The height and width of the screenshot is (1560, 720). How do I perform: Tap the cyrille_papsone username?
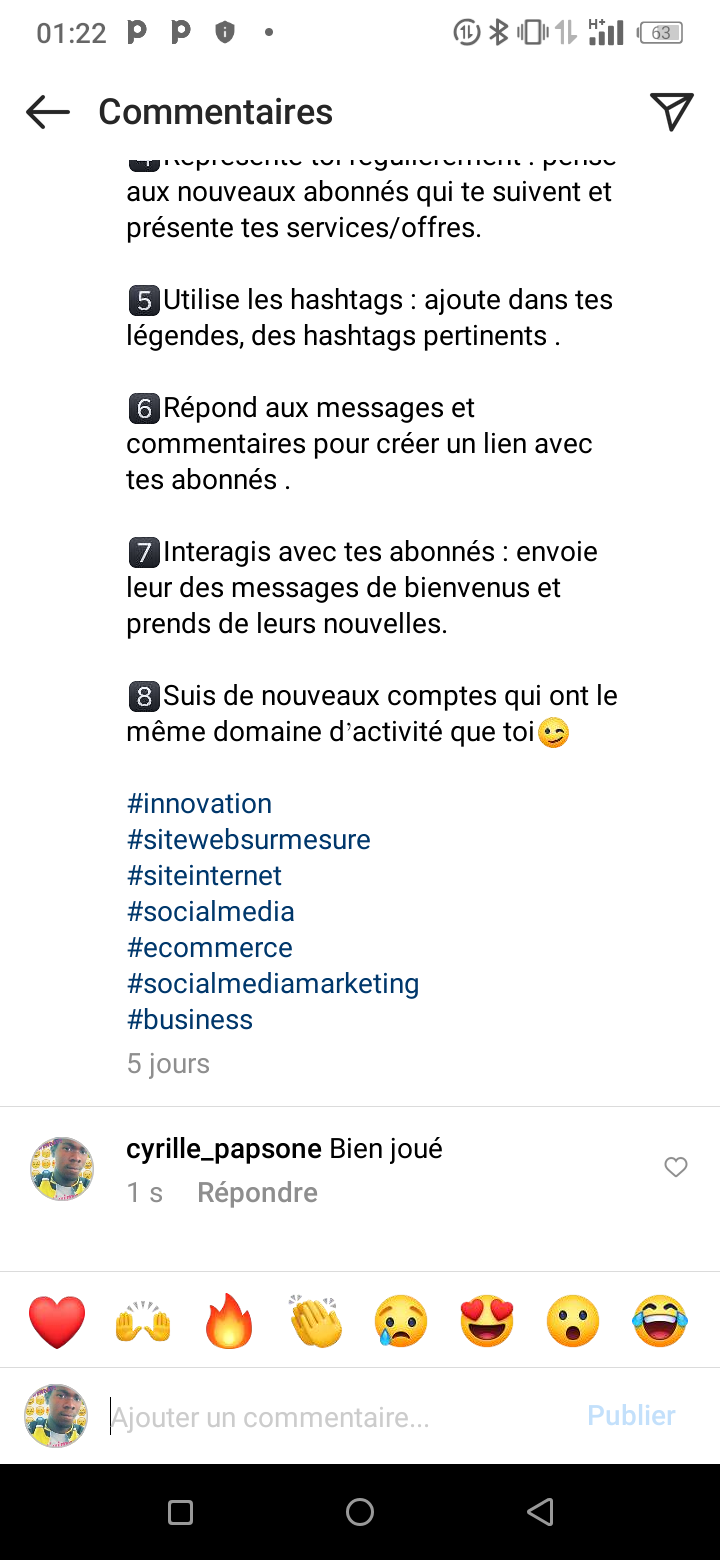224,1149
